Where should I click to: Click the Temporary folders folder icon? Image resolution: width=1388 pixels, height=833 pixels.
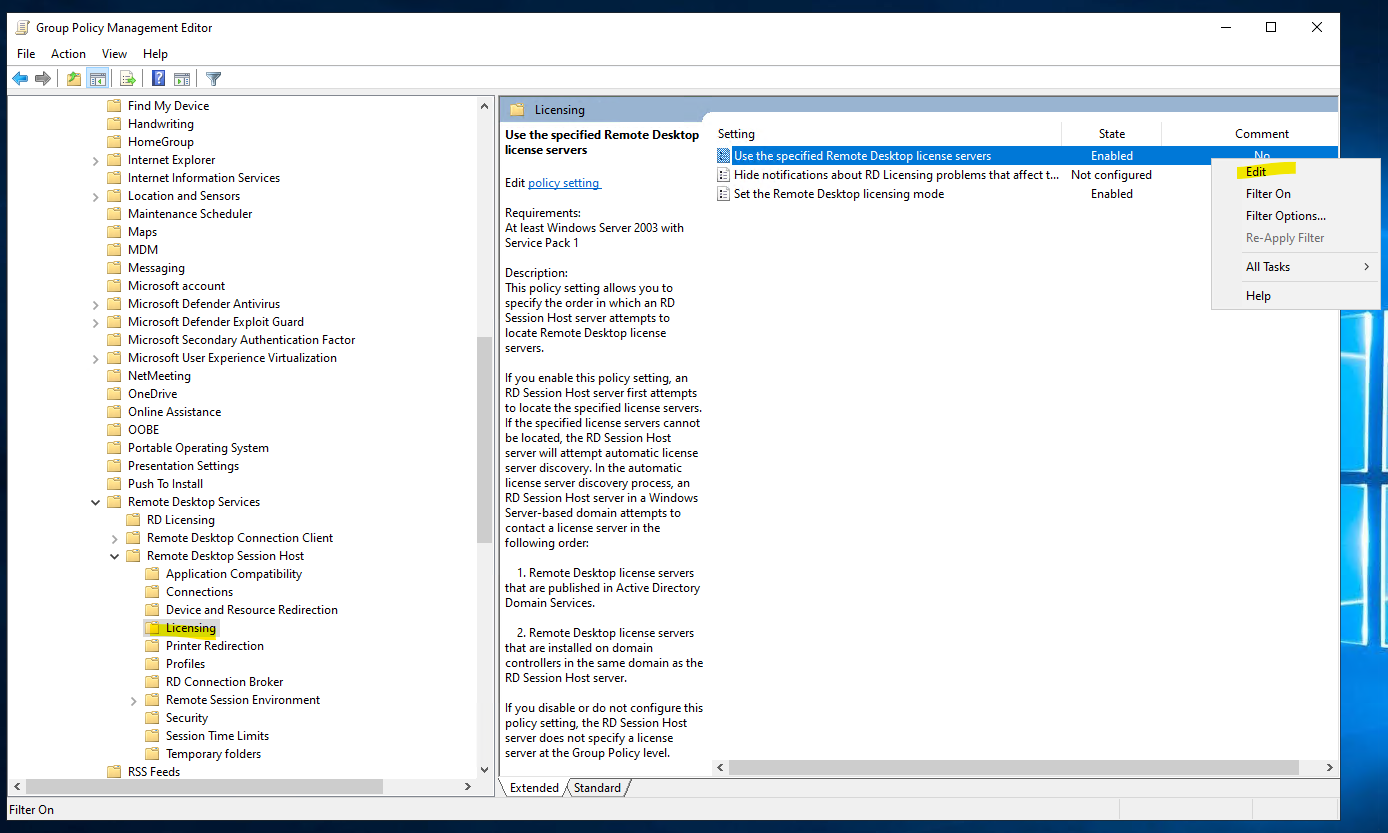152,754
